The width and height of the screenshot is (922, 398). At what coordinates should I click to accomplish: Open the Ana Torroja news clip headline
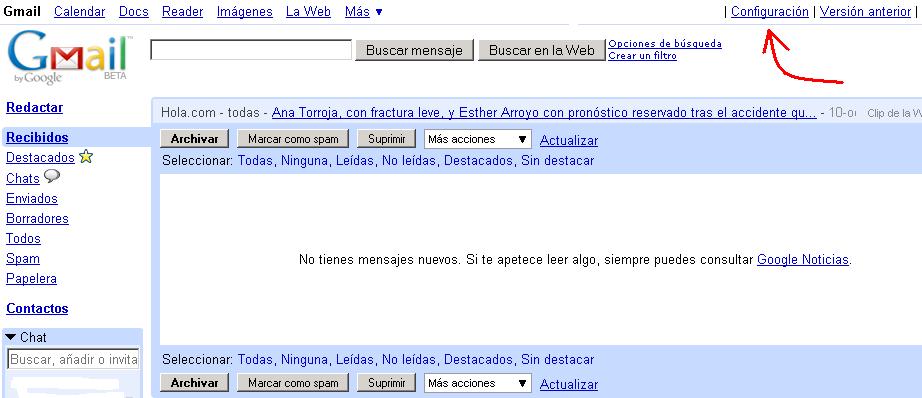tap(544, 112)
